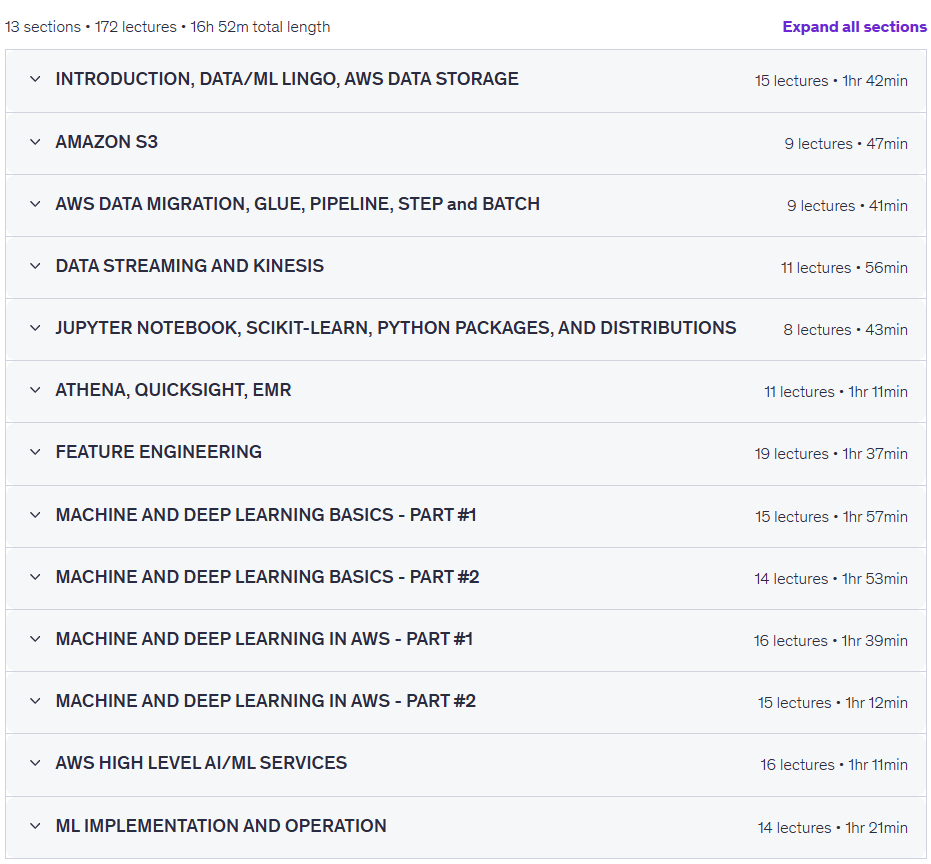Select MACHINE AND DEEP LEARNING IN AWS - PART #2 title

click(265, 701)
